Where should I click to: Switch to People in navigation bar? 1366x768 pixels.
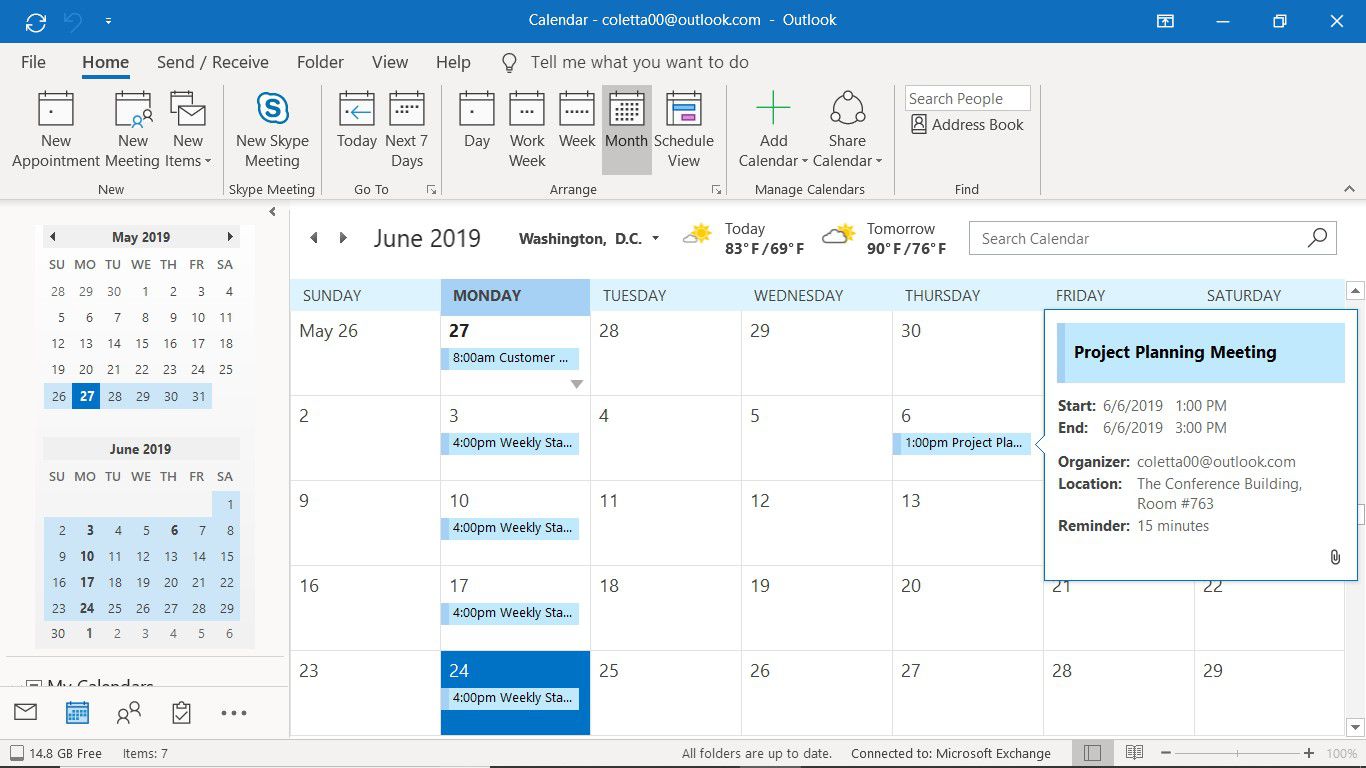129,712
